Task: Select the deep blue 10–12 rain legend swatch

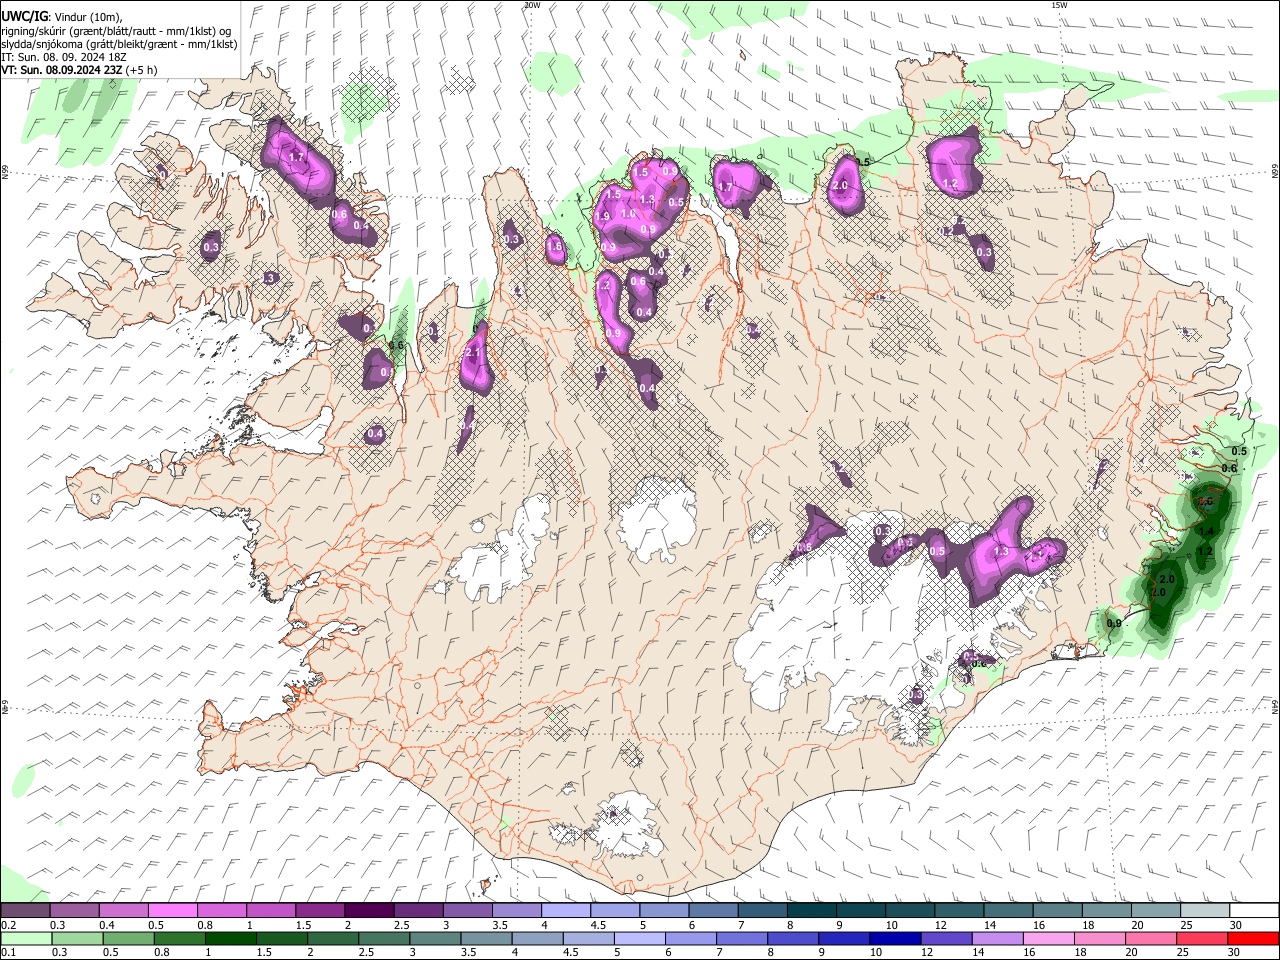Action: [x=895, y=938]
